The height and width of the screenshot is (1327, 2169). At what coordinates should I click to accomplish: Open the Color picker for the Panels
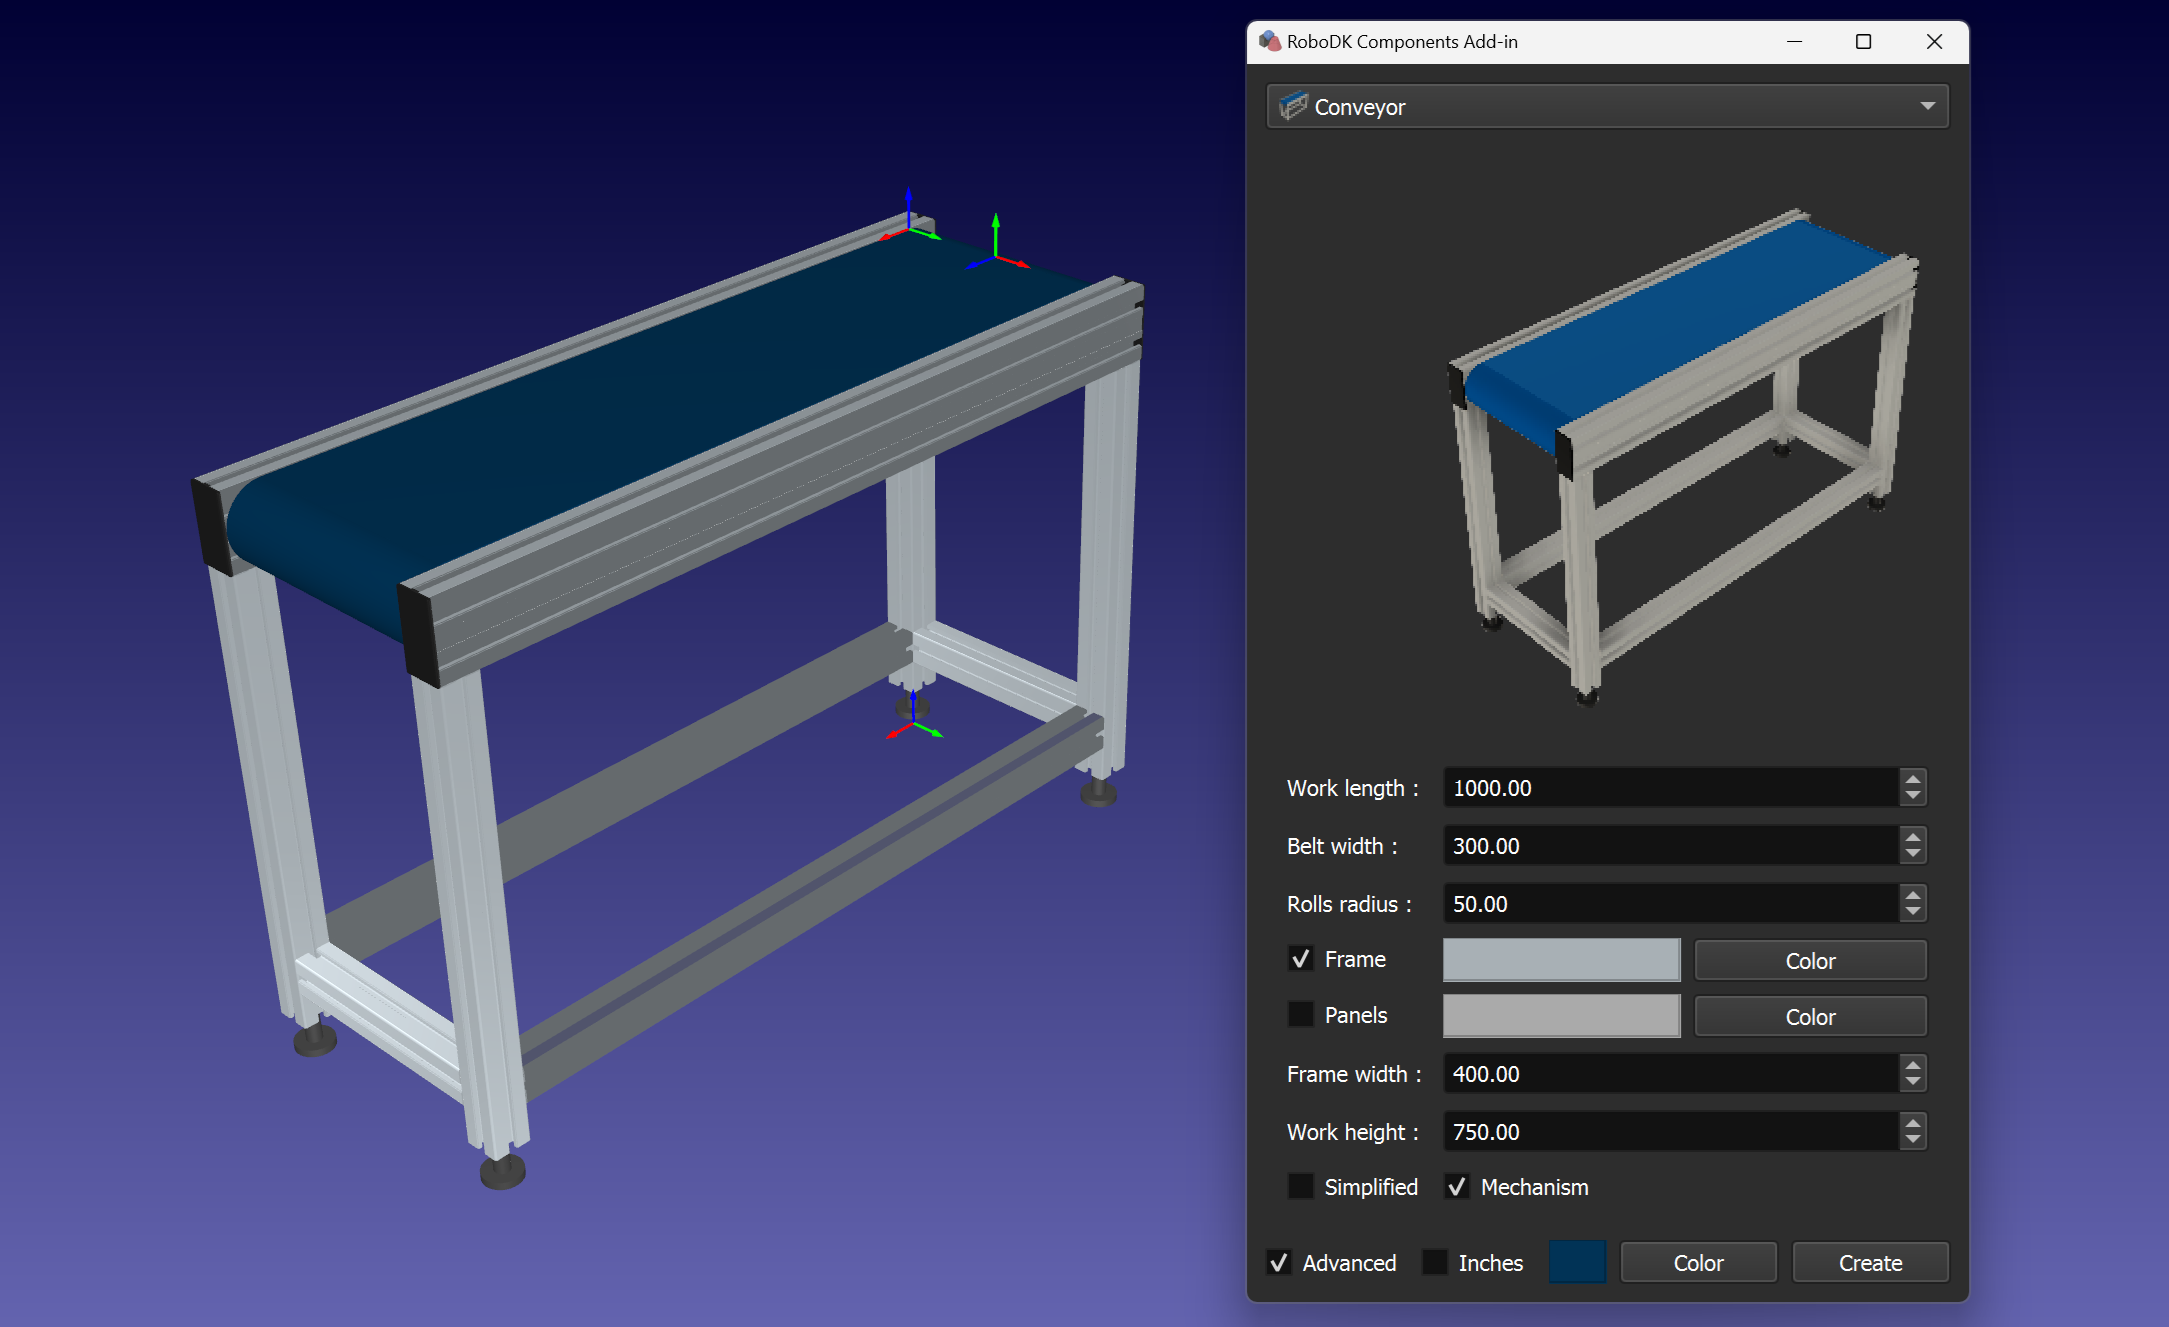click(1810, 1016)
